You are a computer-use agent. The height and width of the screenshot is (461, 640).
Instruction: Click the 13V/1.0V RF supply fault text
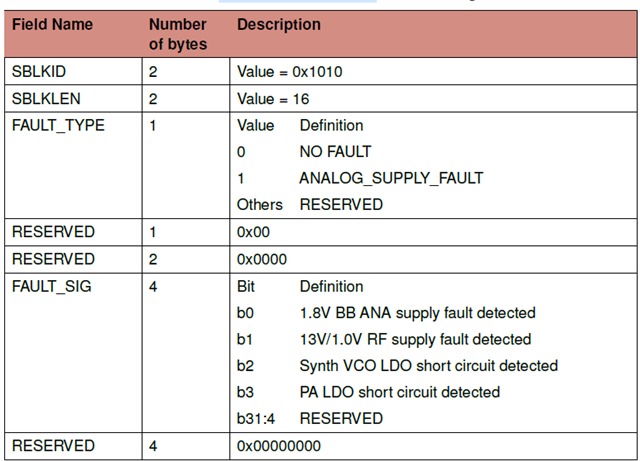coord(415,339)
